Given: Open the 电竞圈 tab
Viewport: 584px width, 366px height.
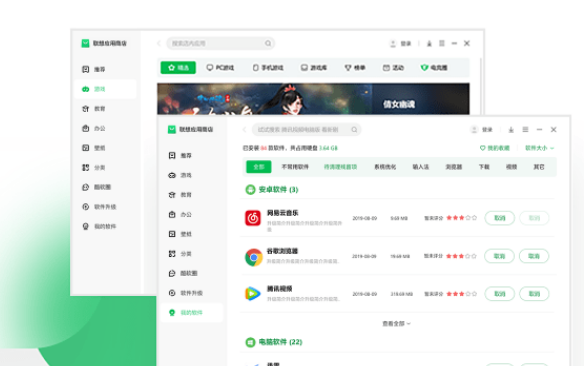Looking at the screenshot, I should 434,67.
